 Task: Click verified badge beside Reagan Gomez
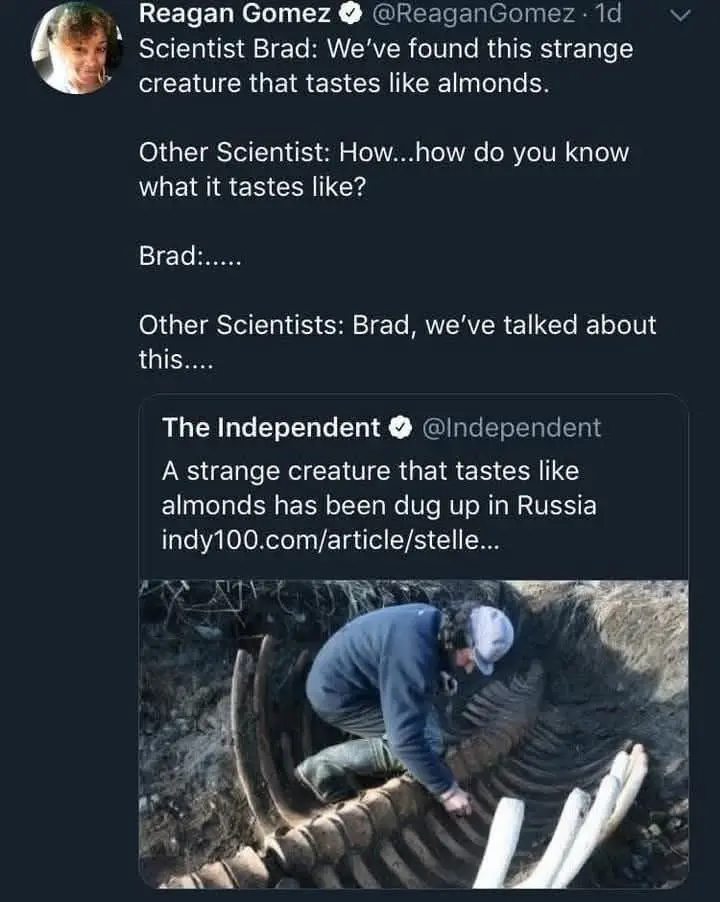coord(350,14)
